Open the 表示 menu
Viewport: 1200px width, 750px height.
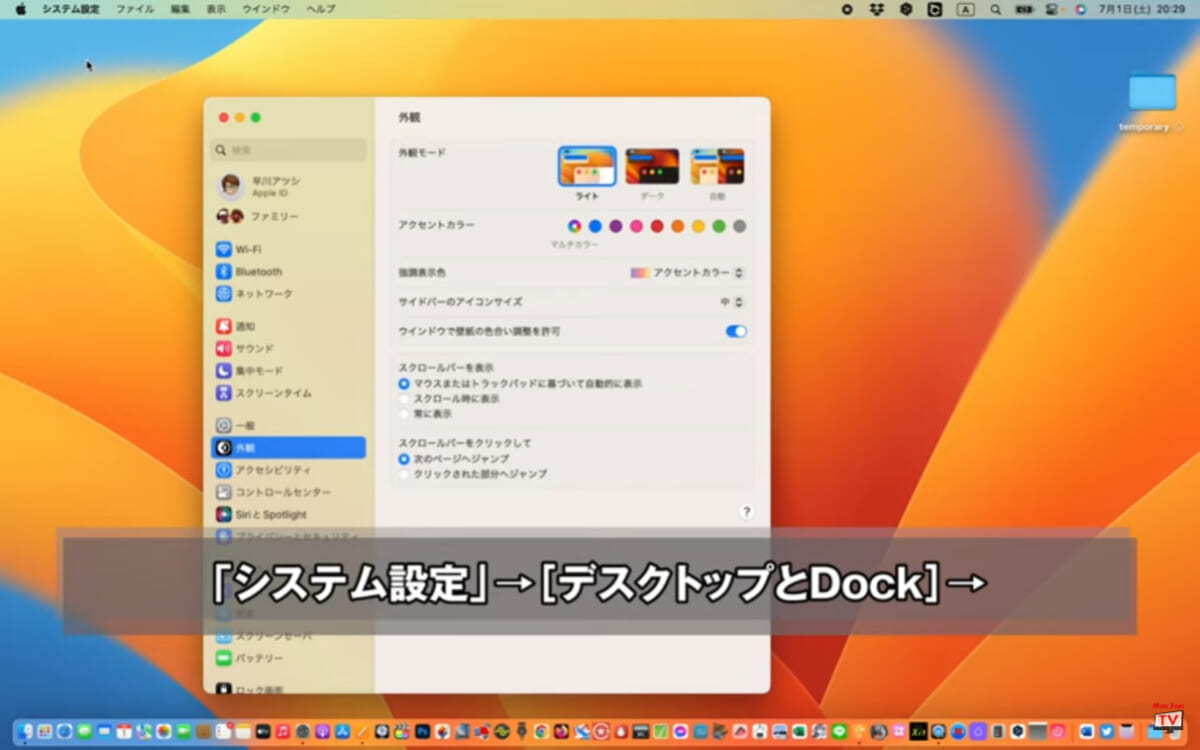point(216,9)
